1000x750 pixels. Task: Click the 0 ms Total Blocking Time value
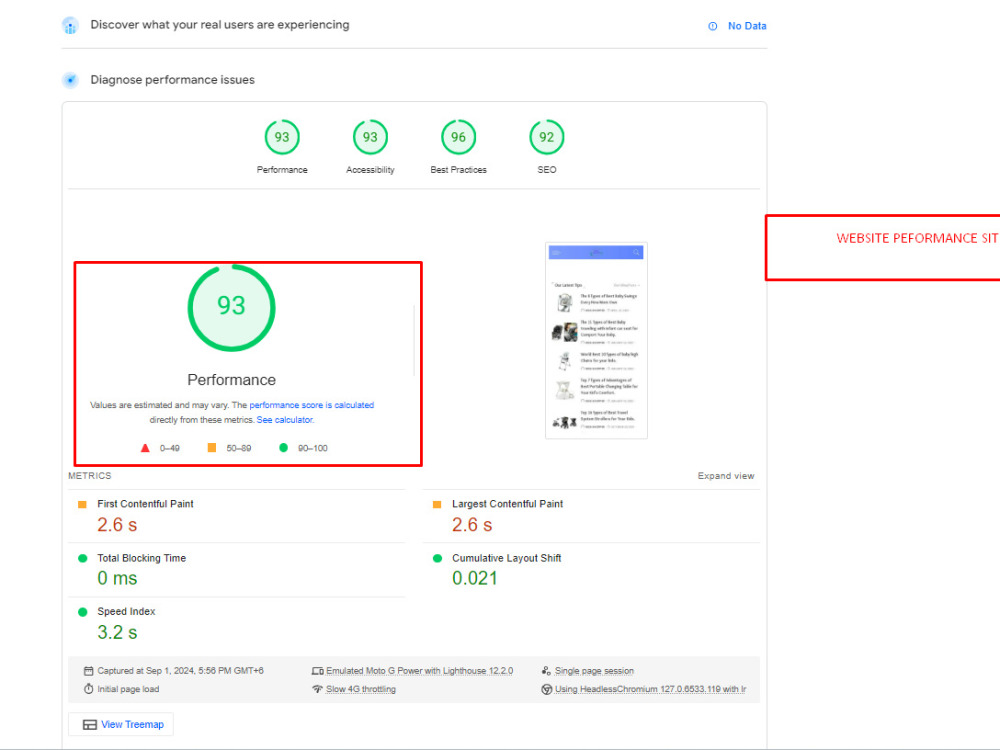pyautogui.click(x=117, y=578)
